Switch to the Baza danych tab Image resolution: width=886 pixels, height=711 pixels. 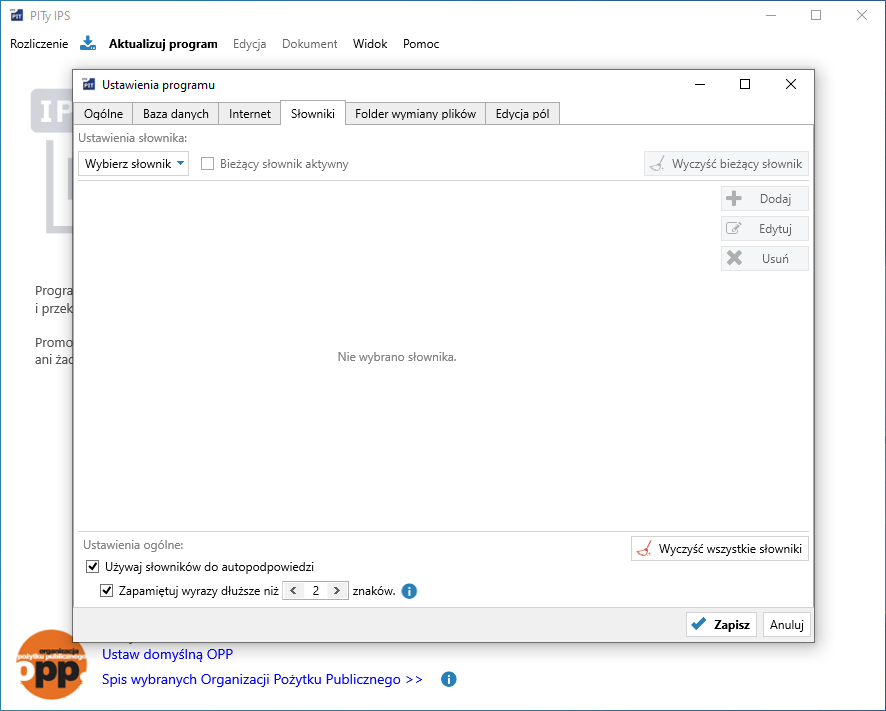point(176,114)
